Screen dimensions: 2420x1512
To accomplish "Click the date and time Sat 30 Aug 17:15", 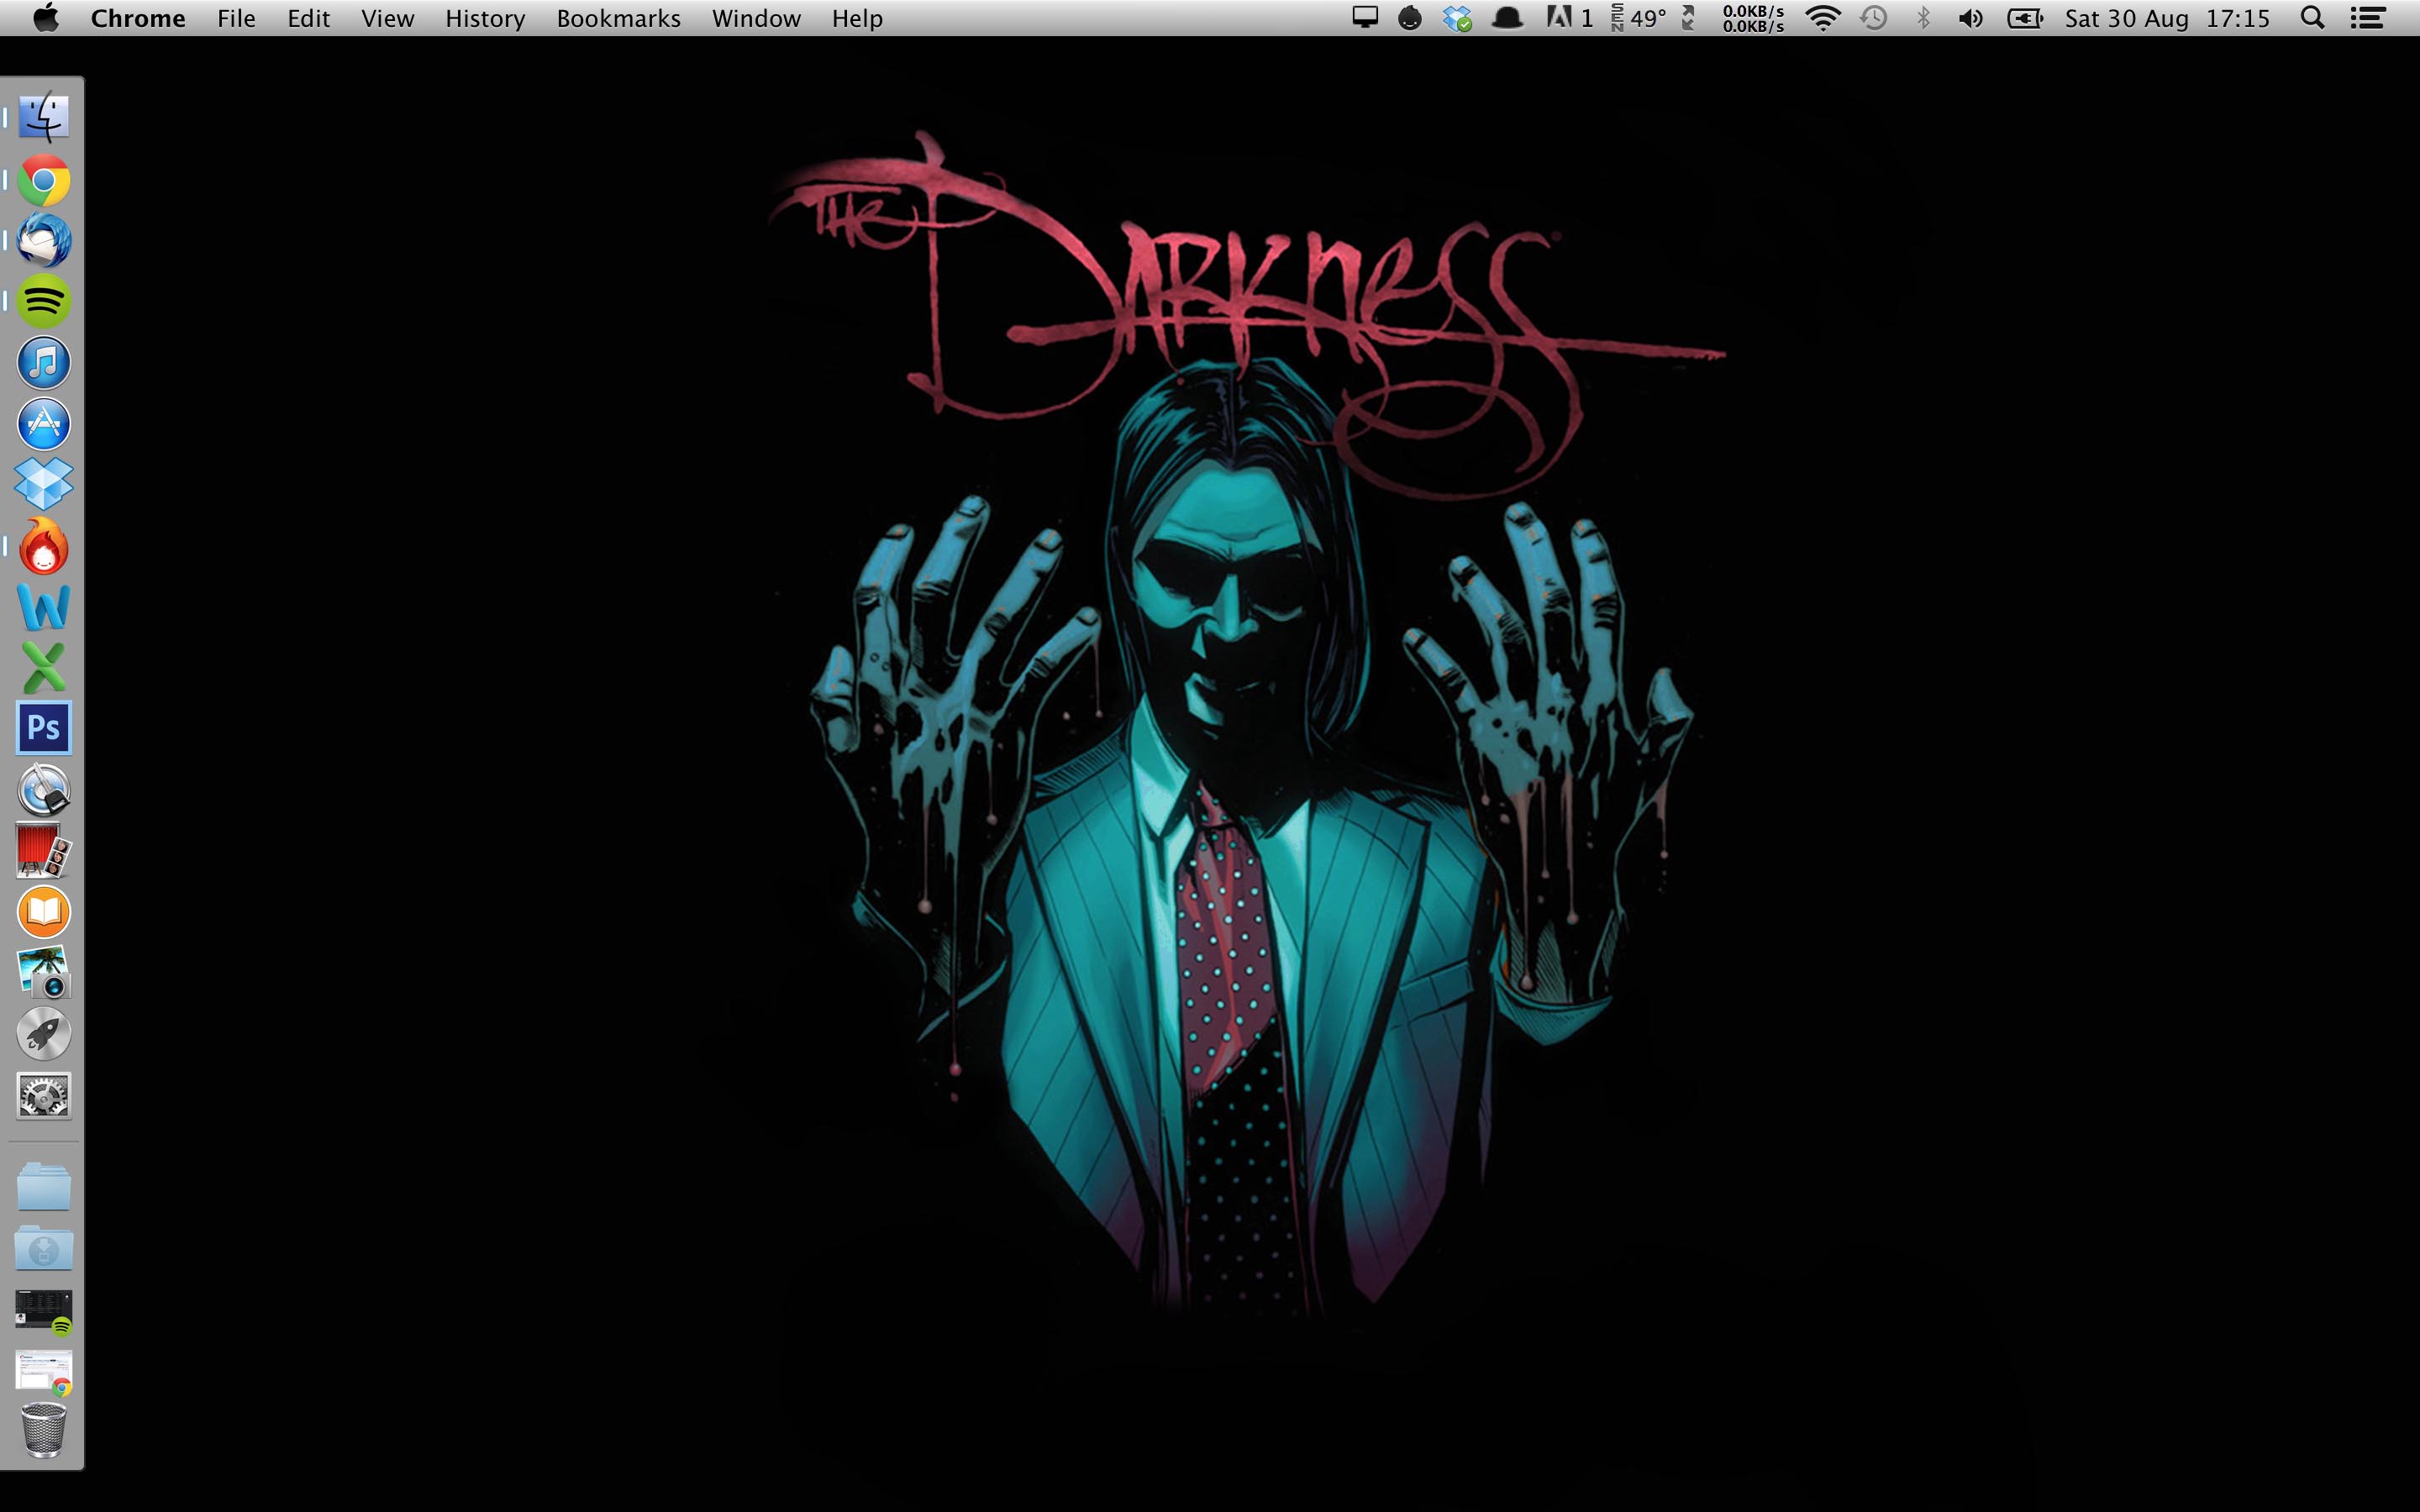I will tap(2167, 18).
